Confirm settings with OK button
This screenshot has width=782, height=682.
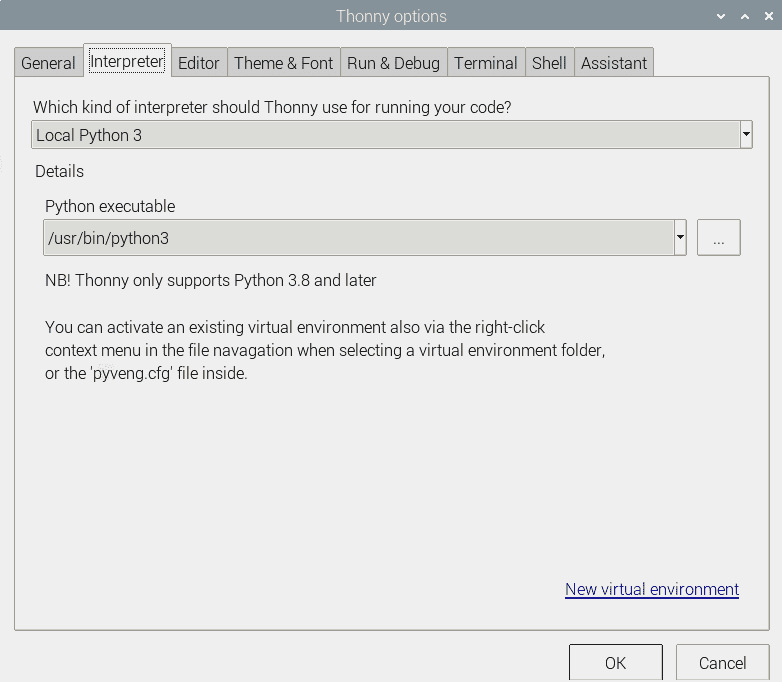tap(615, 663)
